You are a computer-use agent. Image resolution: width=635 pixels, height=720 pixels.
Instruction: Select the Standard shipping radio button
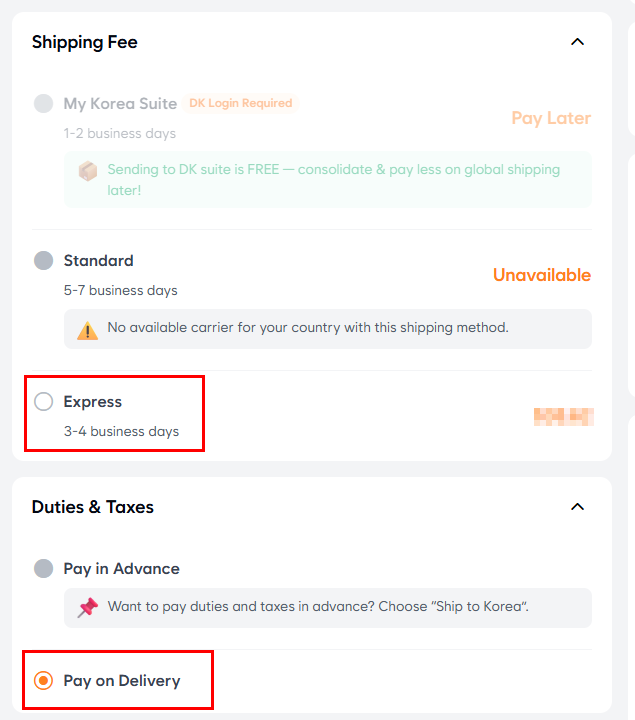[44, 260]
